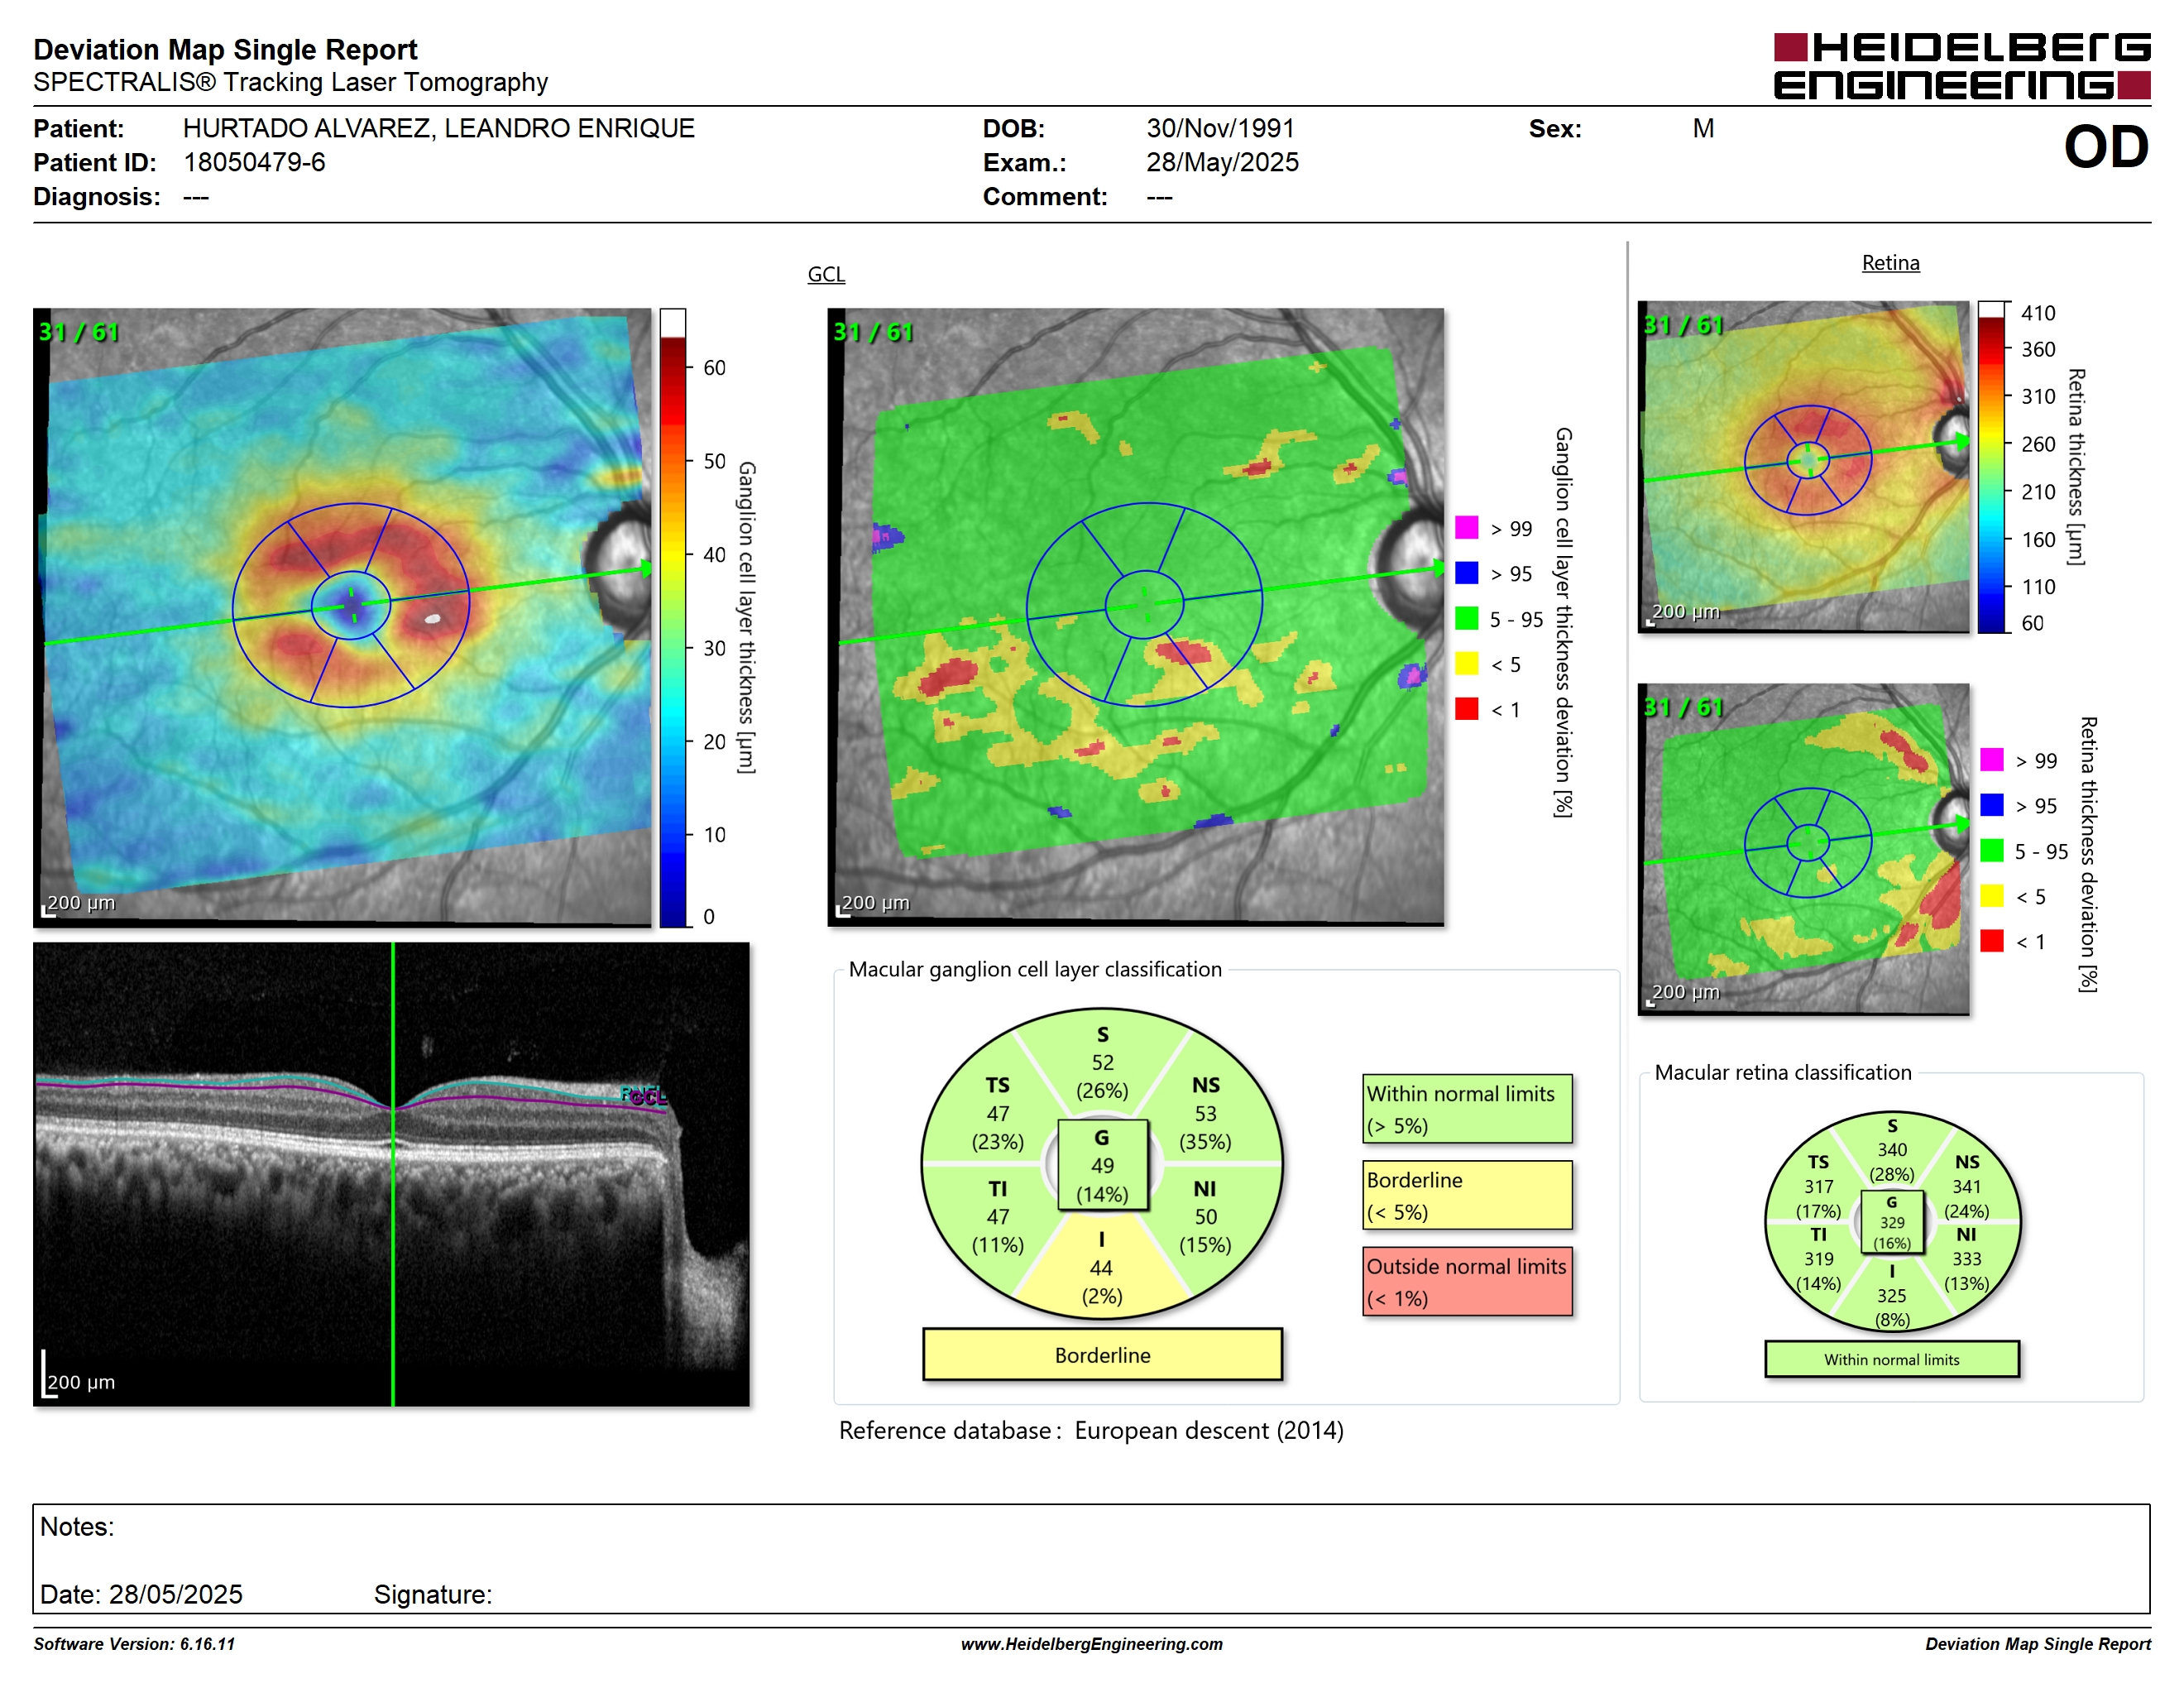The width and height of the screenshot is (2184, 1688).
Task: Click retina sector TS value 317
Action: coord(1819,1187)
